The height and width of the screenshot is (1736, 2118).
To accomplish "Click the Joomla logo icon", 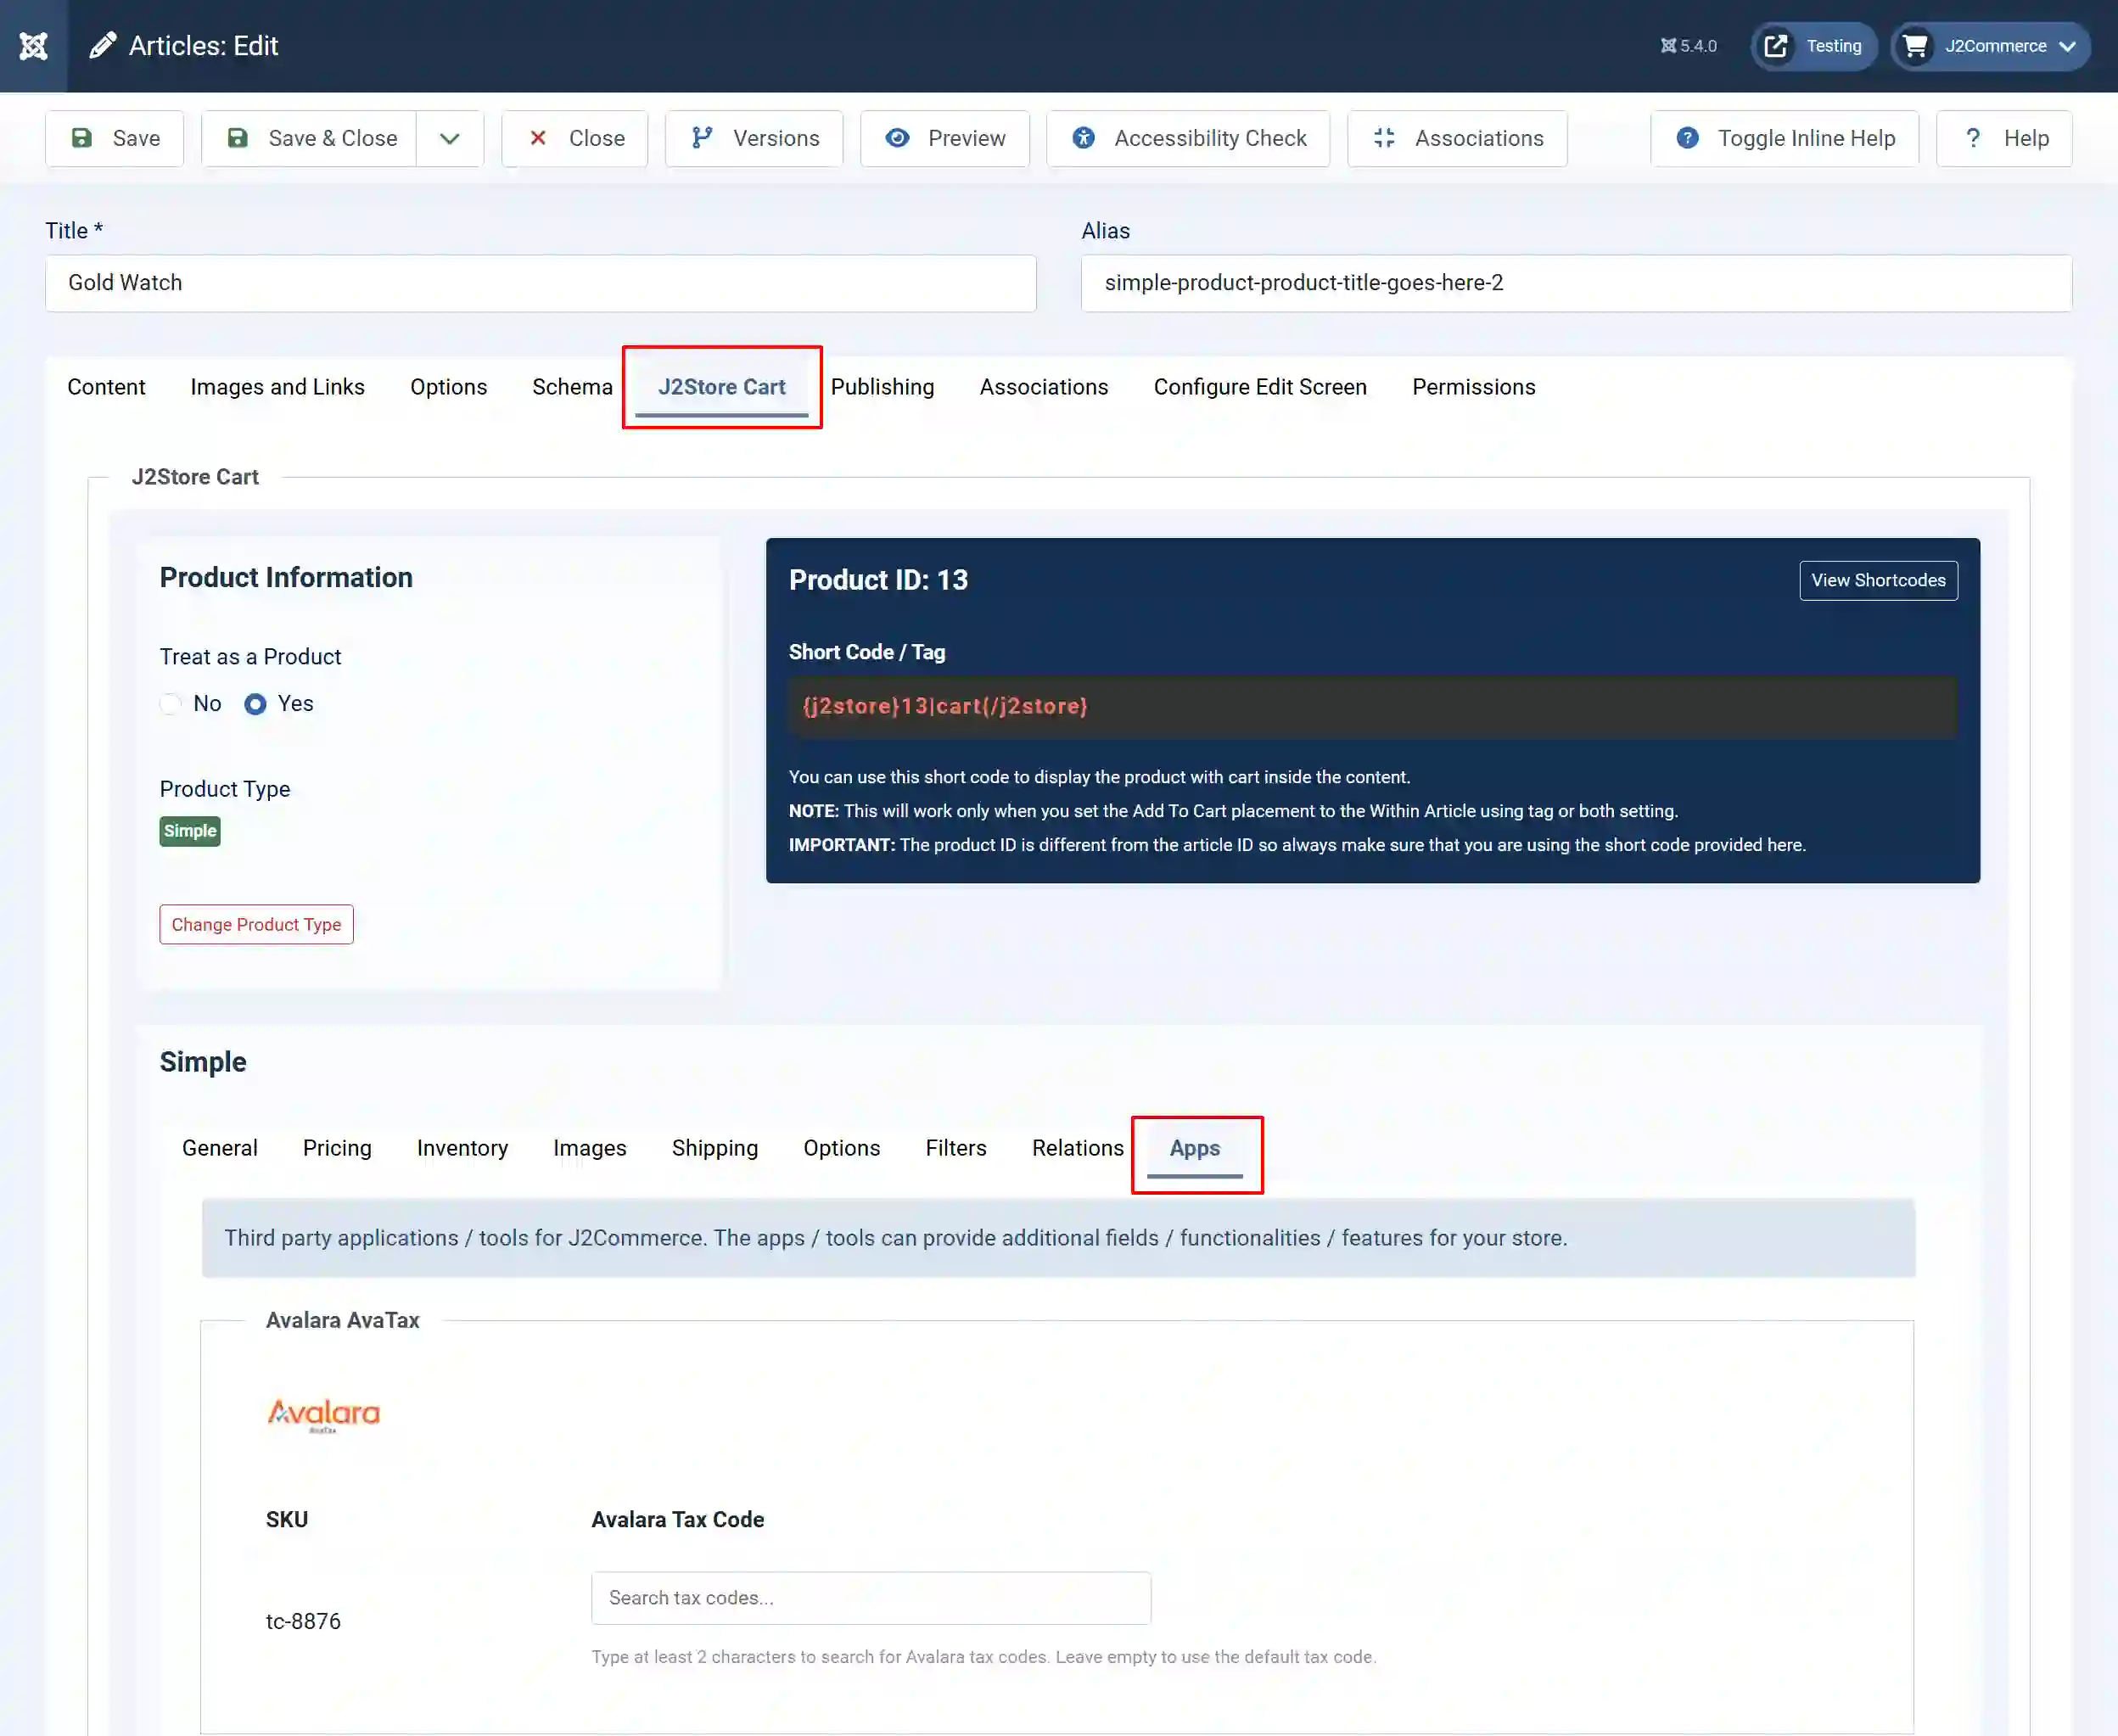I will pyautogui.click(x=33, y=46).
